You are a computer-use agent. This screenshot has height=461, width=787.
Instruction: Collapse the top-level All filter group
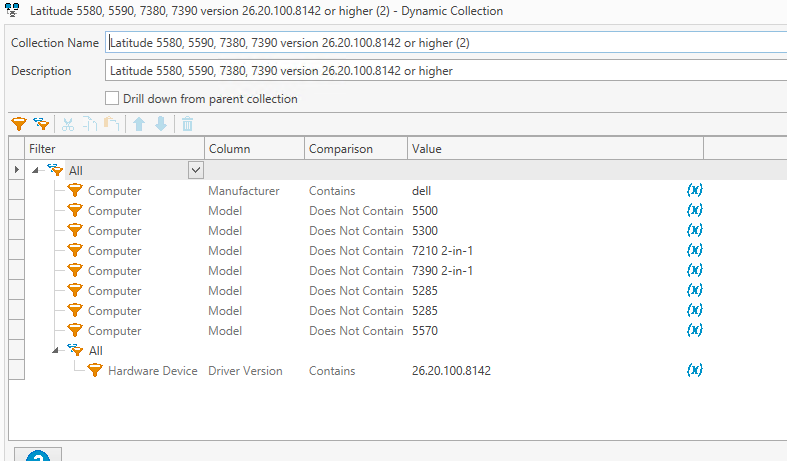click(x=36, y=171)
